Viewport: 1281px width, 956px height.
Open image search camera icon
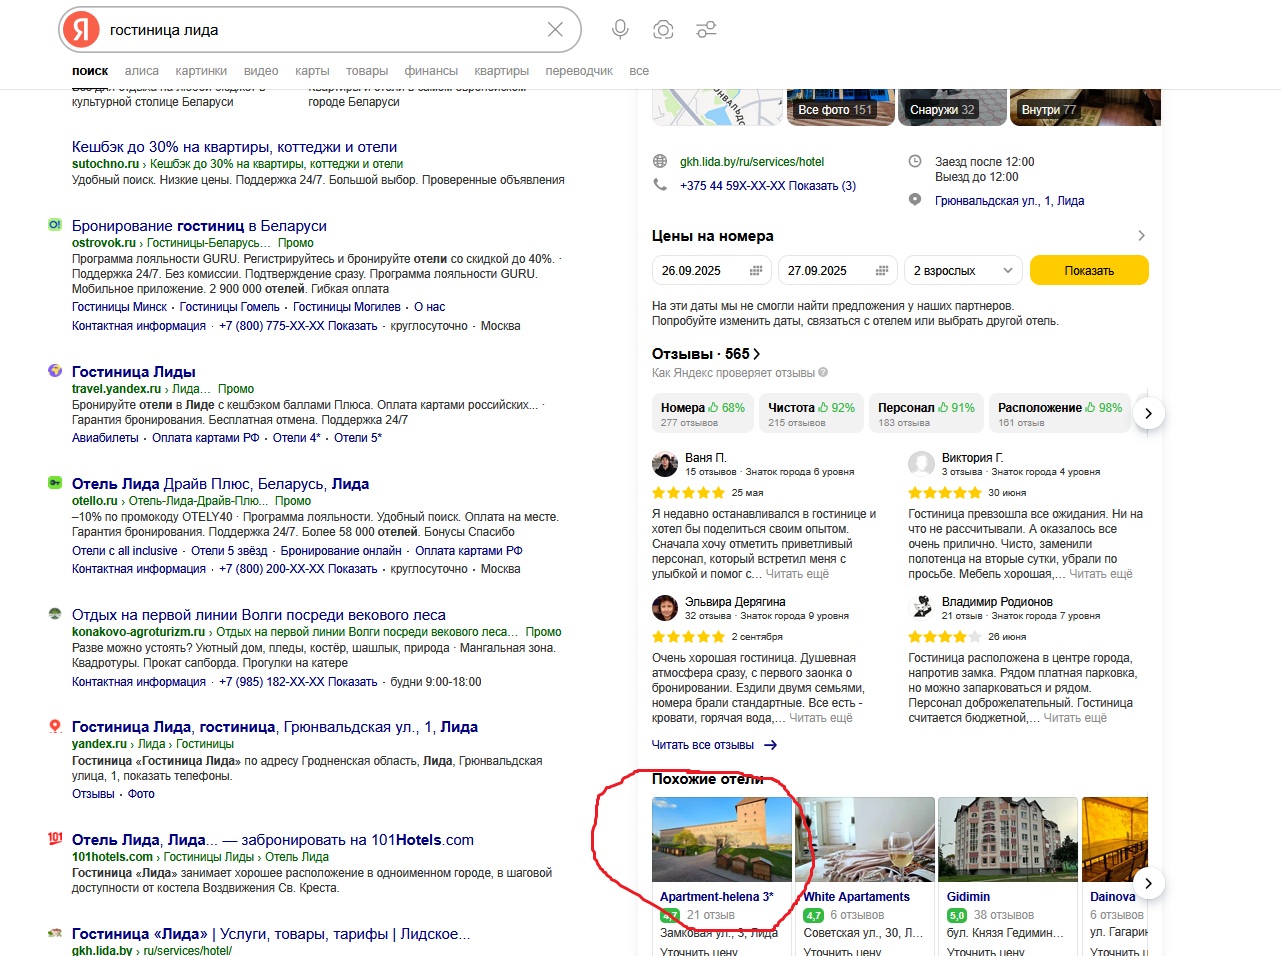pos(663,30)
